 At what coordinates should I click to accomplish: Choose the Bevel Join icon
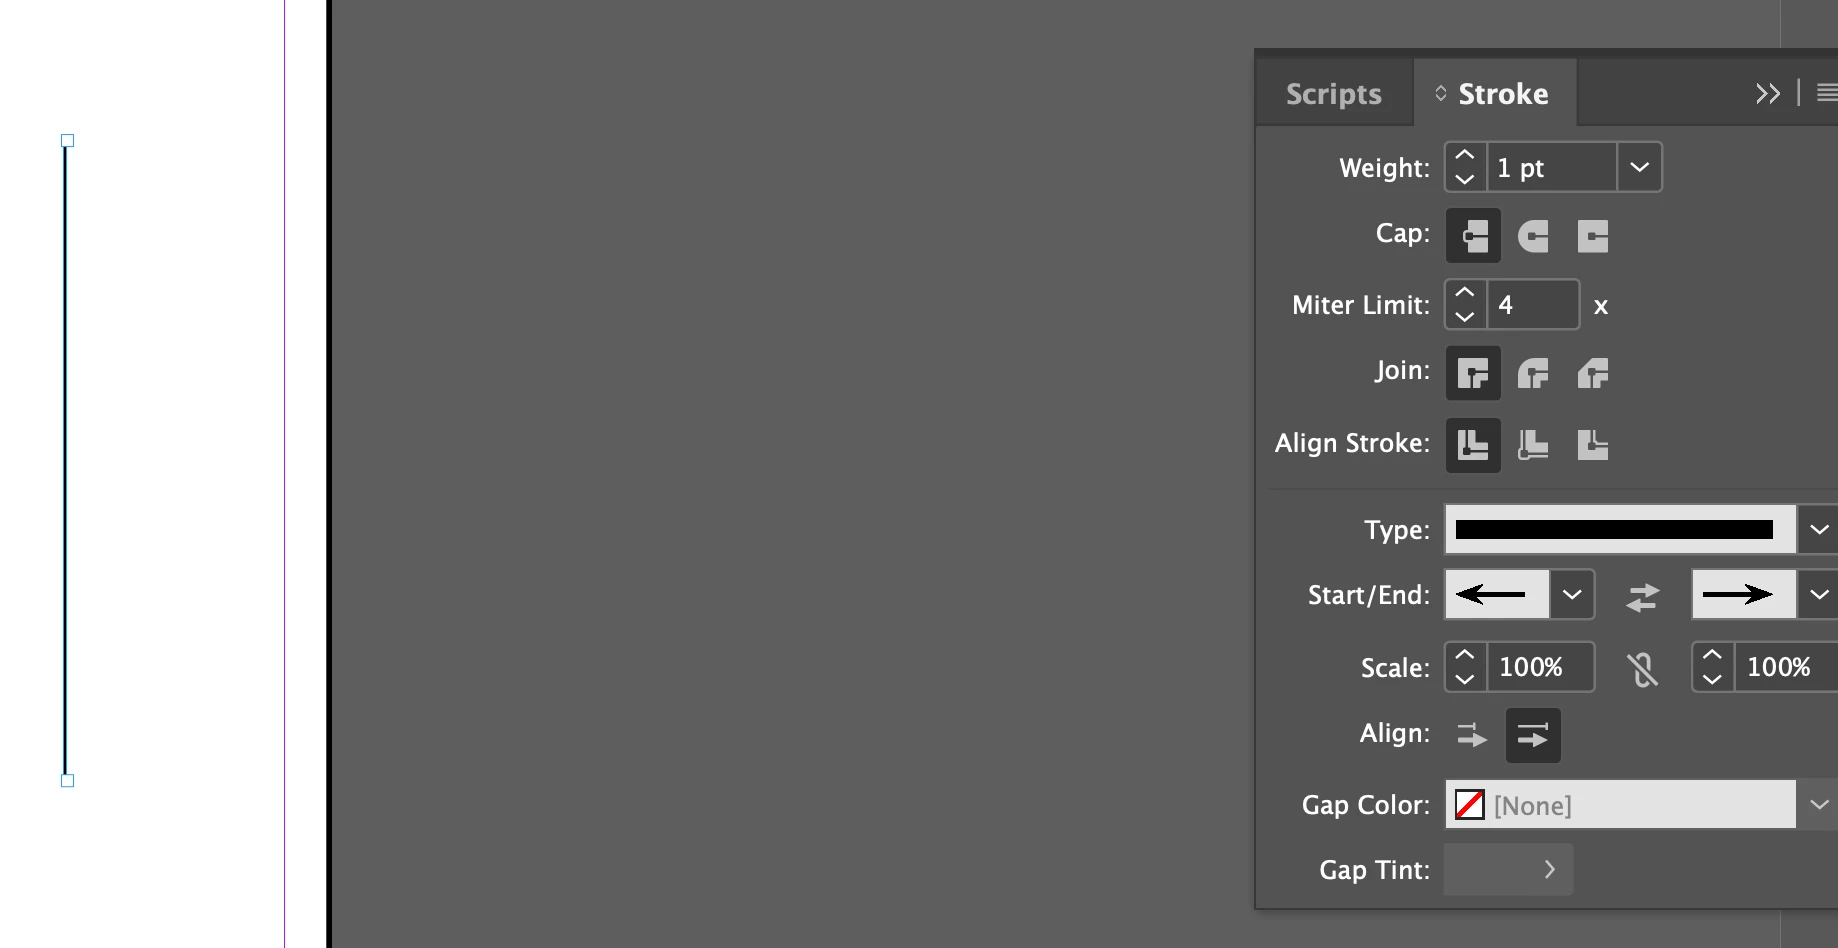(1593, 374)
